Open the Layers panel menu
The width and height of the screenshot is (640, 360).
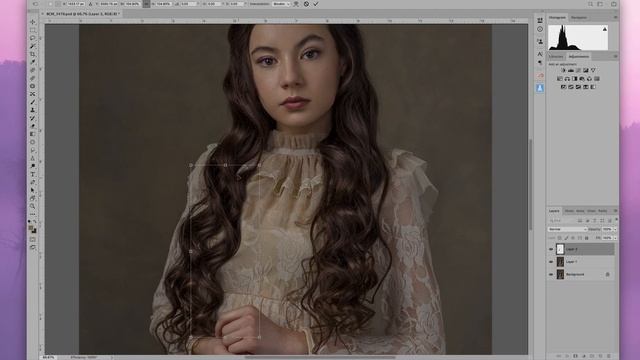[615, 211]
